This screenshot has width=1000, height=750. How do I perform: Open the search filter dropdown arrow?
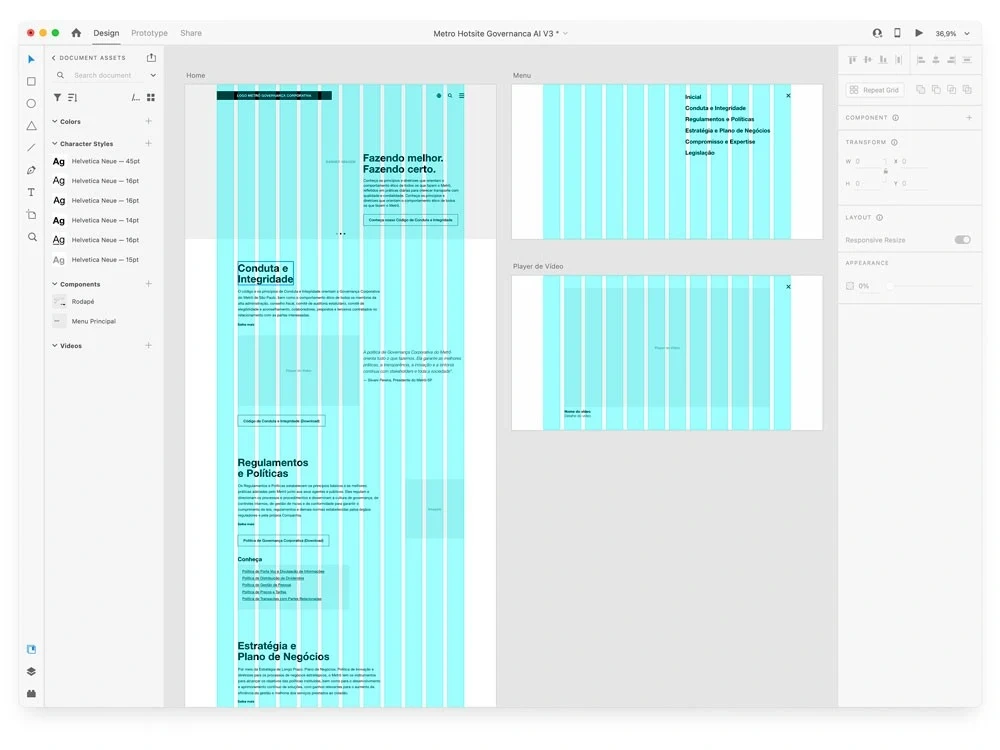click(153, 75)
